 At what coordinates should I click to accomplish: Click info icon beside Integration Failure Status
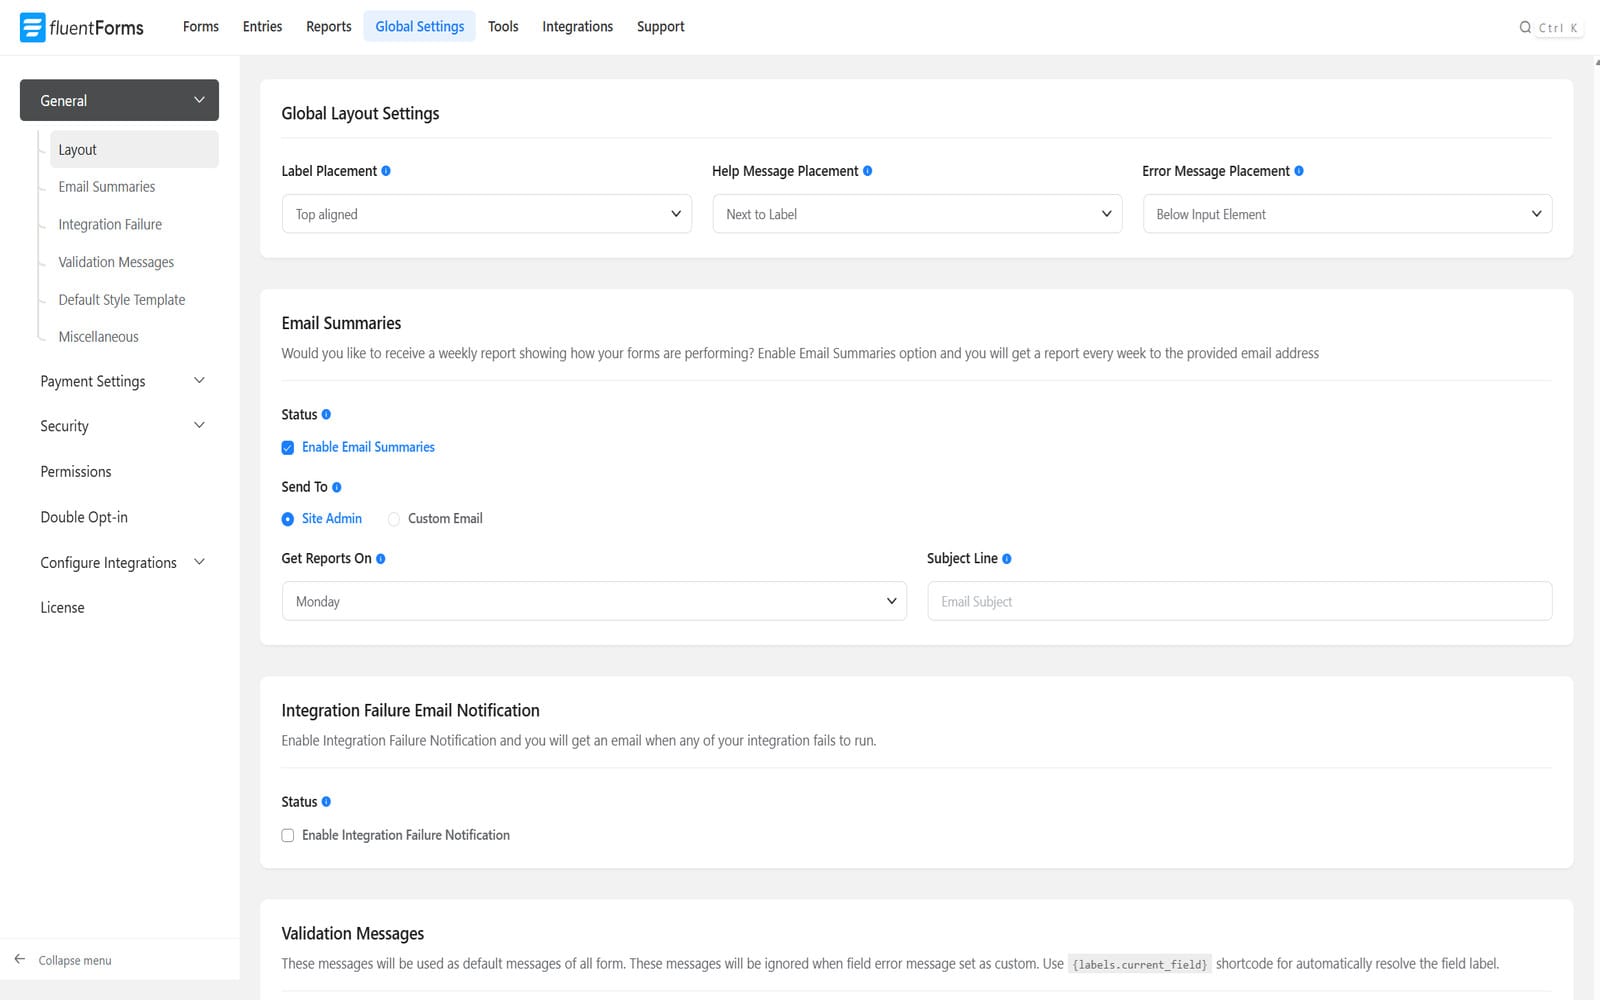tap(326, 802)
